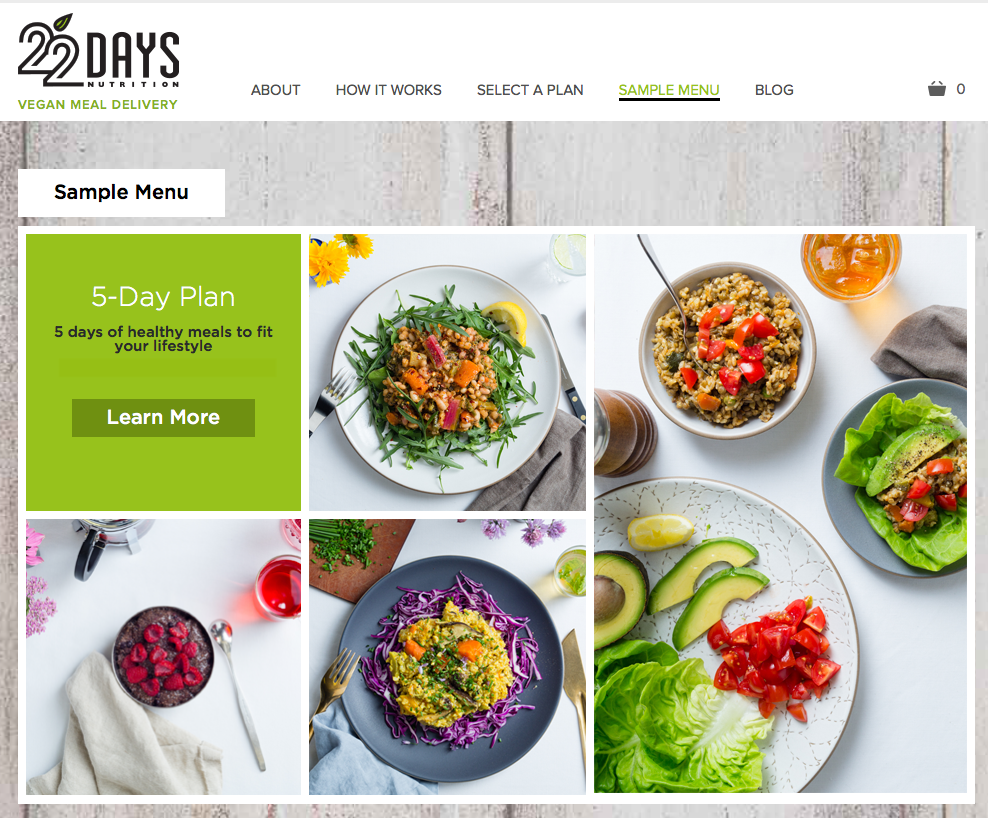Visit the Blog page

point(774,90)
